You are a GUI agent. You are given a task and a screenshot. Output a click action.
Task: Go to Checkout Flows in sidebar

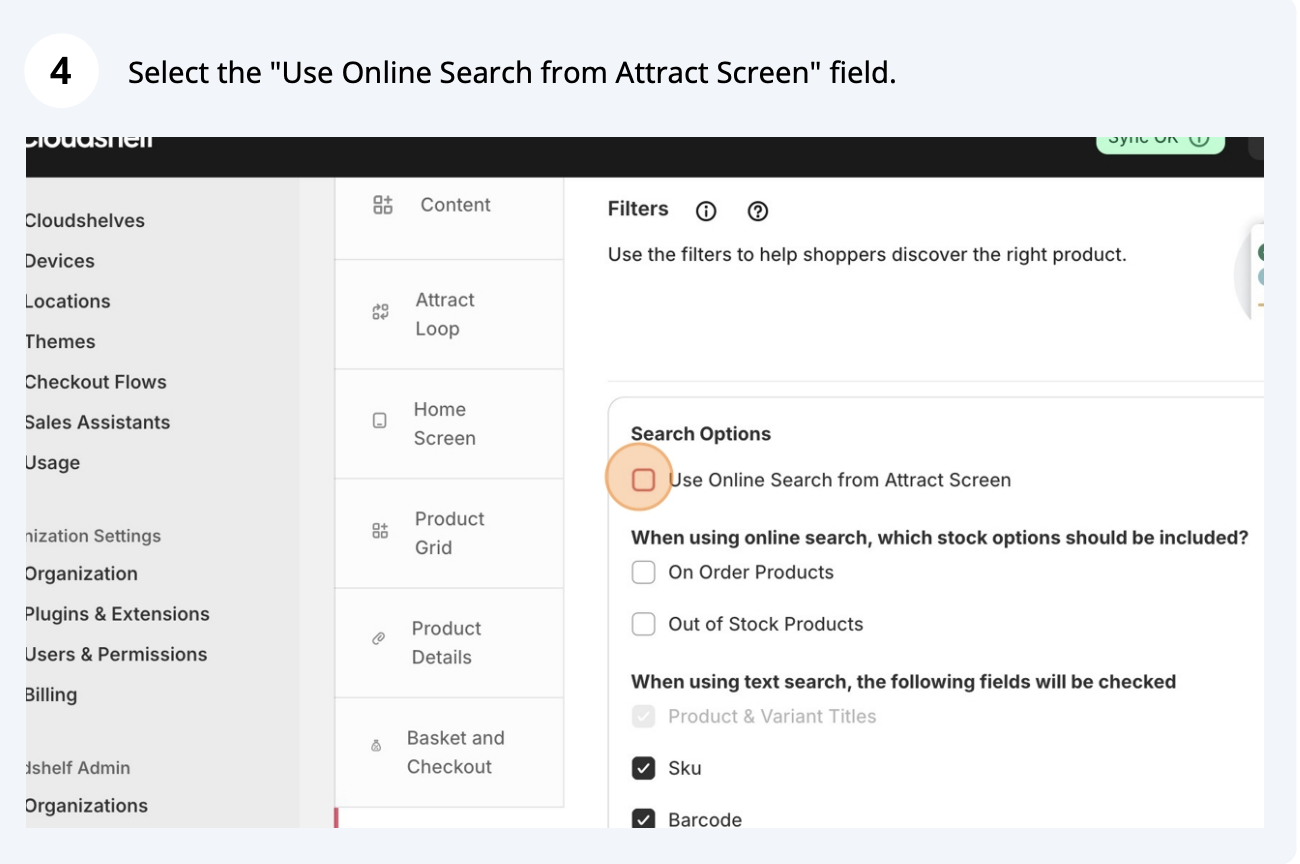click(96, 382)
